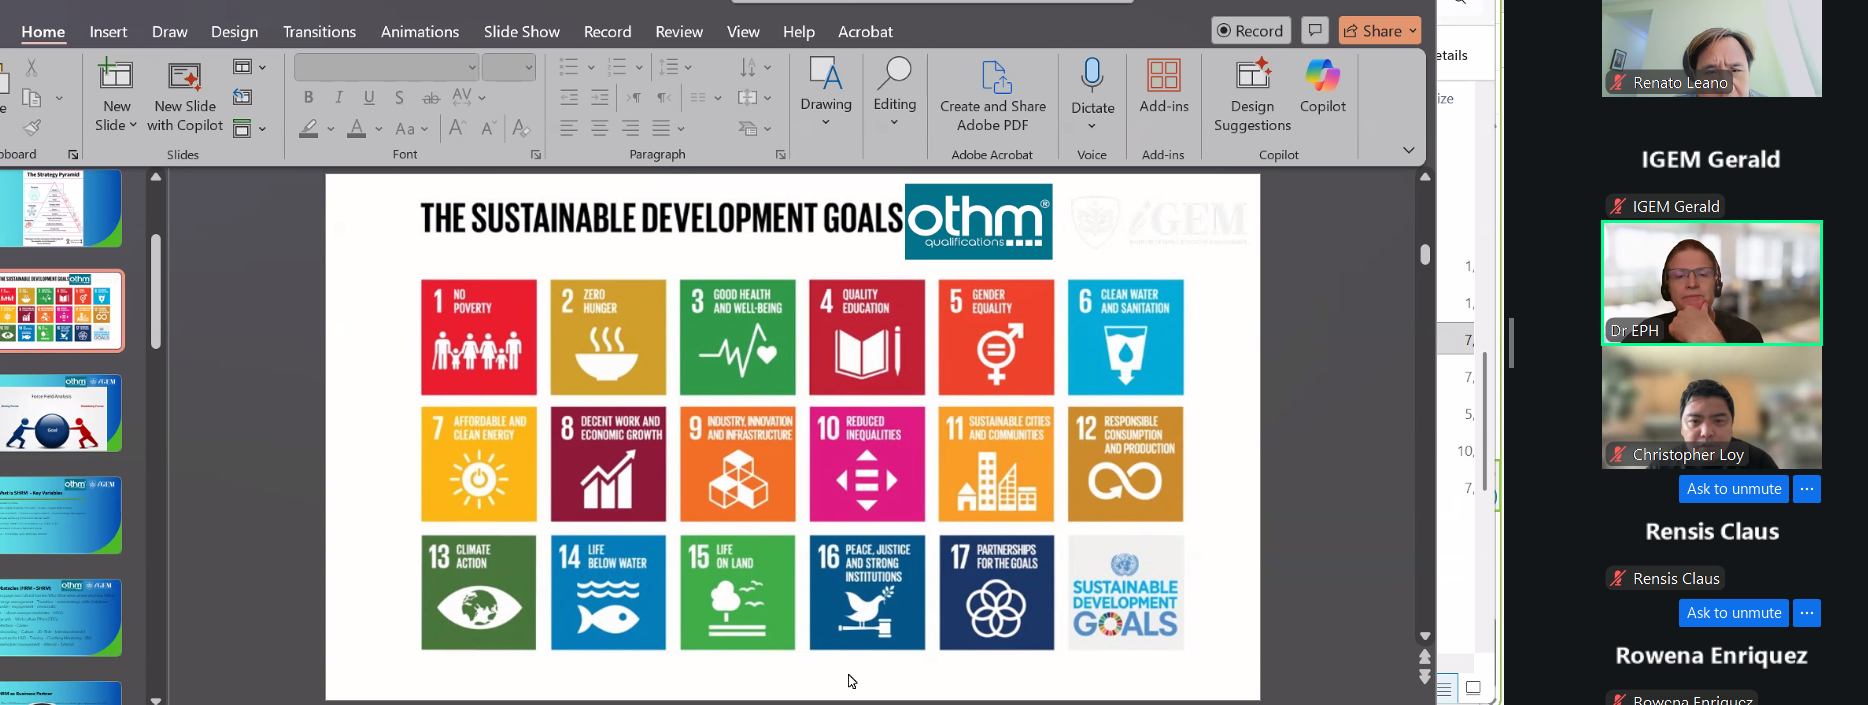Screen dimensions: 1868x705
Task: Open the Design tab
Action: point(234,31)
